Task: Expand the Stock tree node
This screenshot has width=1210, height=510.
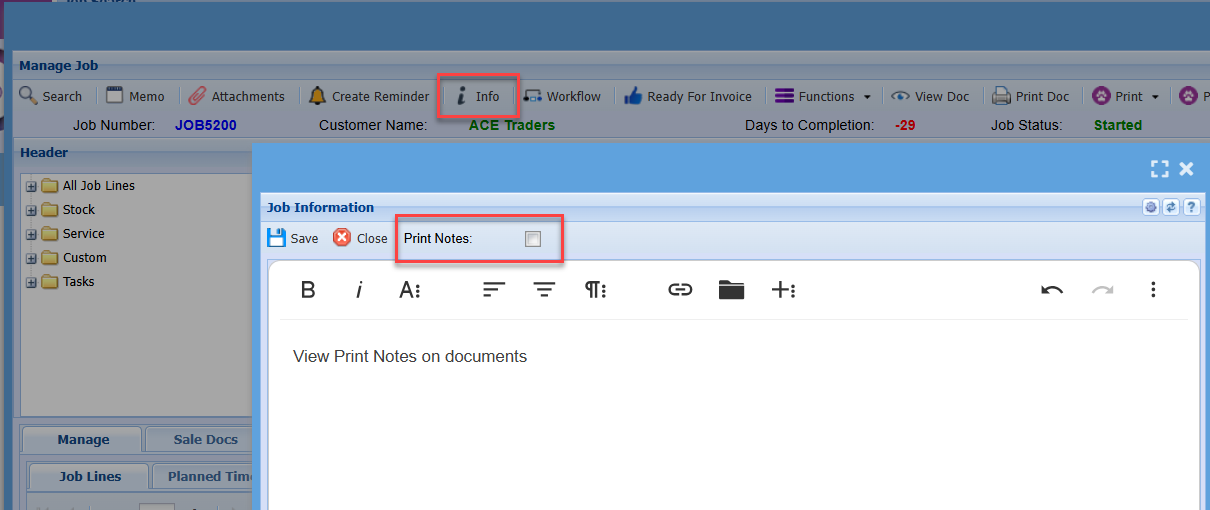Action: pyautogui.click(x=31, y=209)
